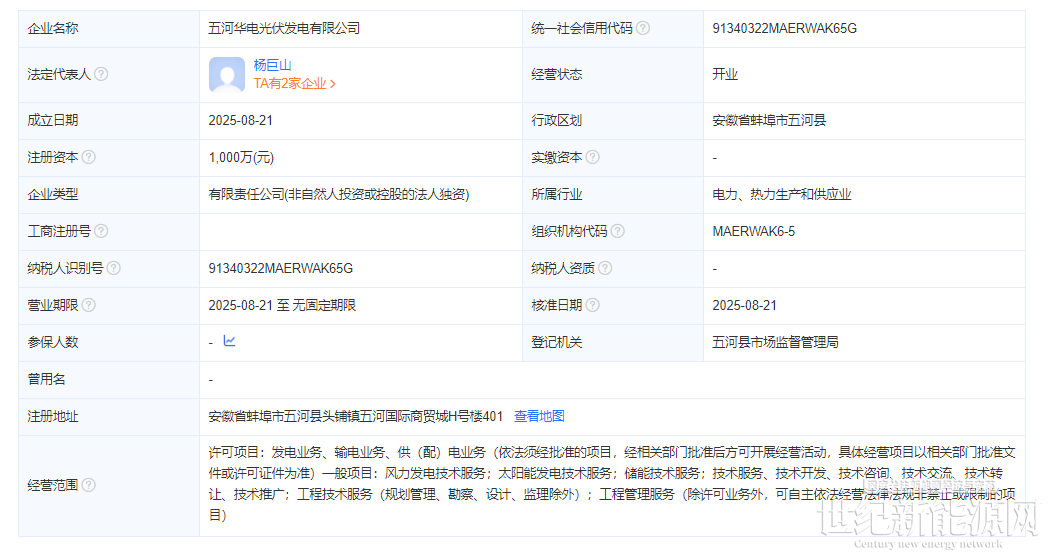Click question mark next to 法定代表人
Viewport: 1048px width, 554px height.
coord(101,74)
